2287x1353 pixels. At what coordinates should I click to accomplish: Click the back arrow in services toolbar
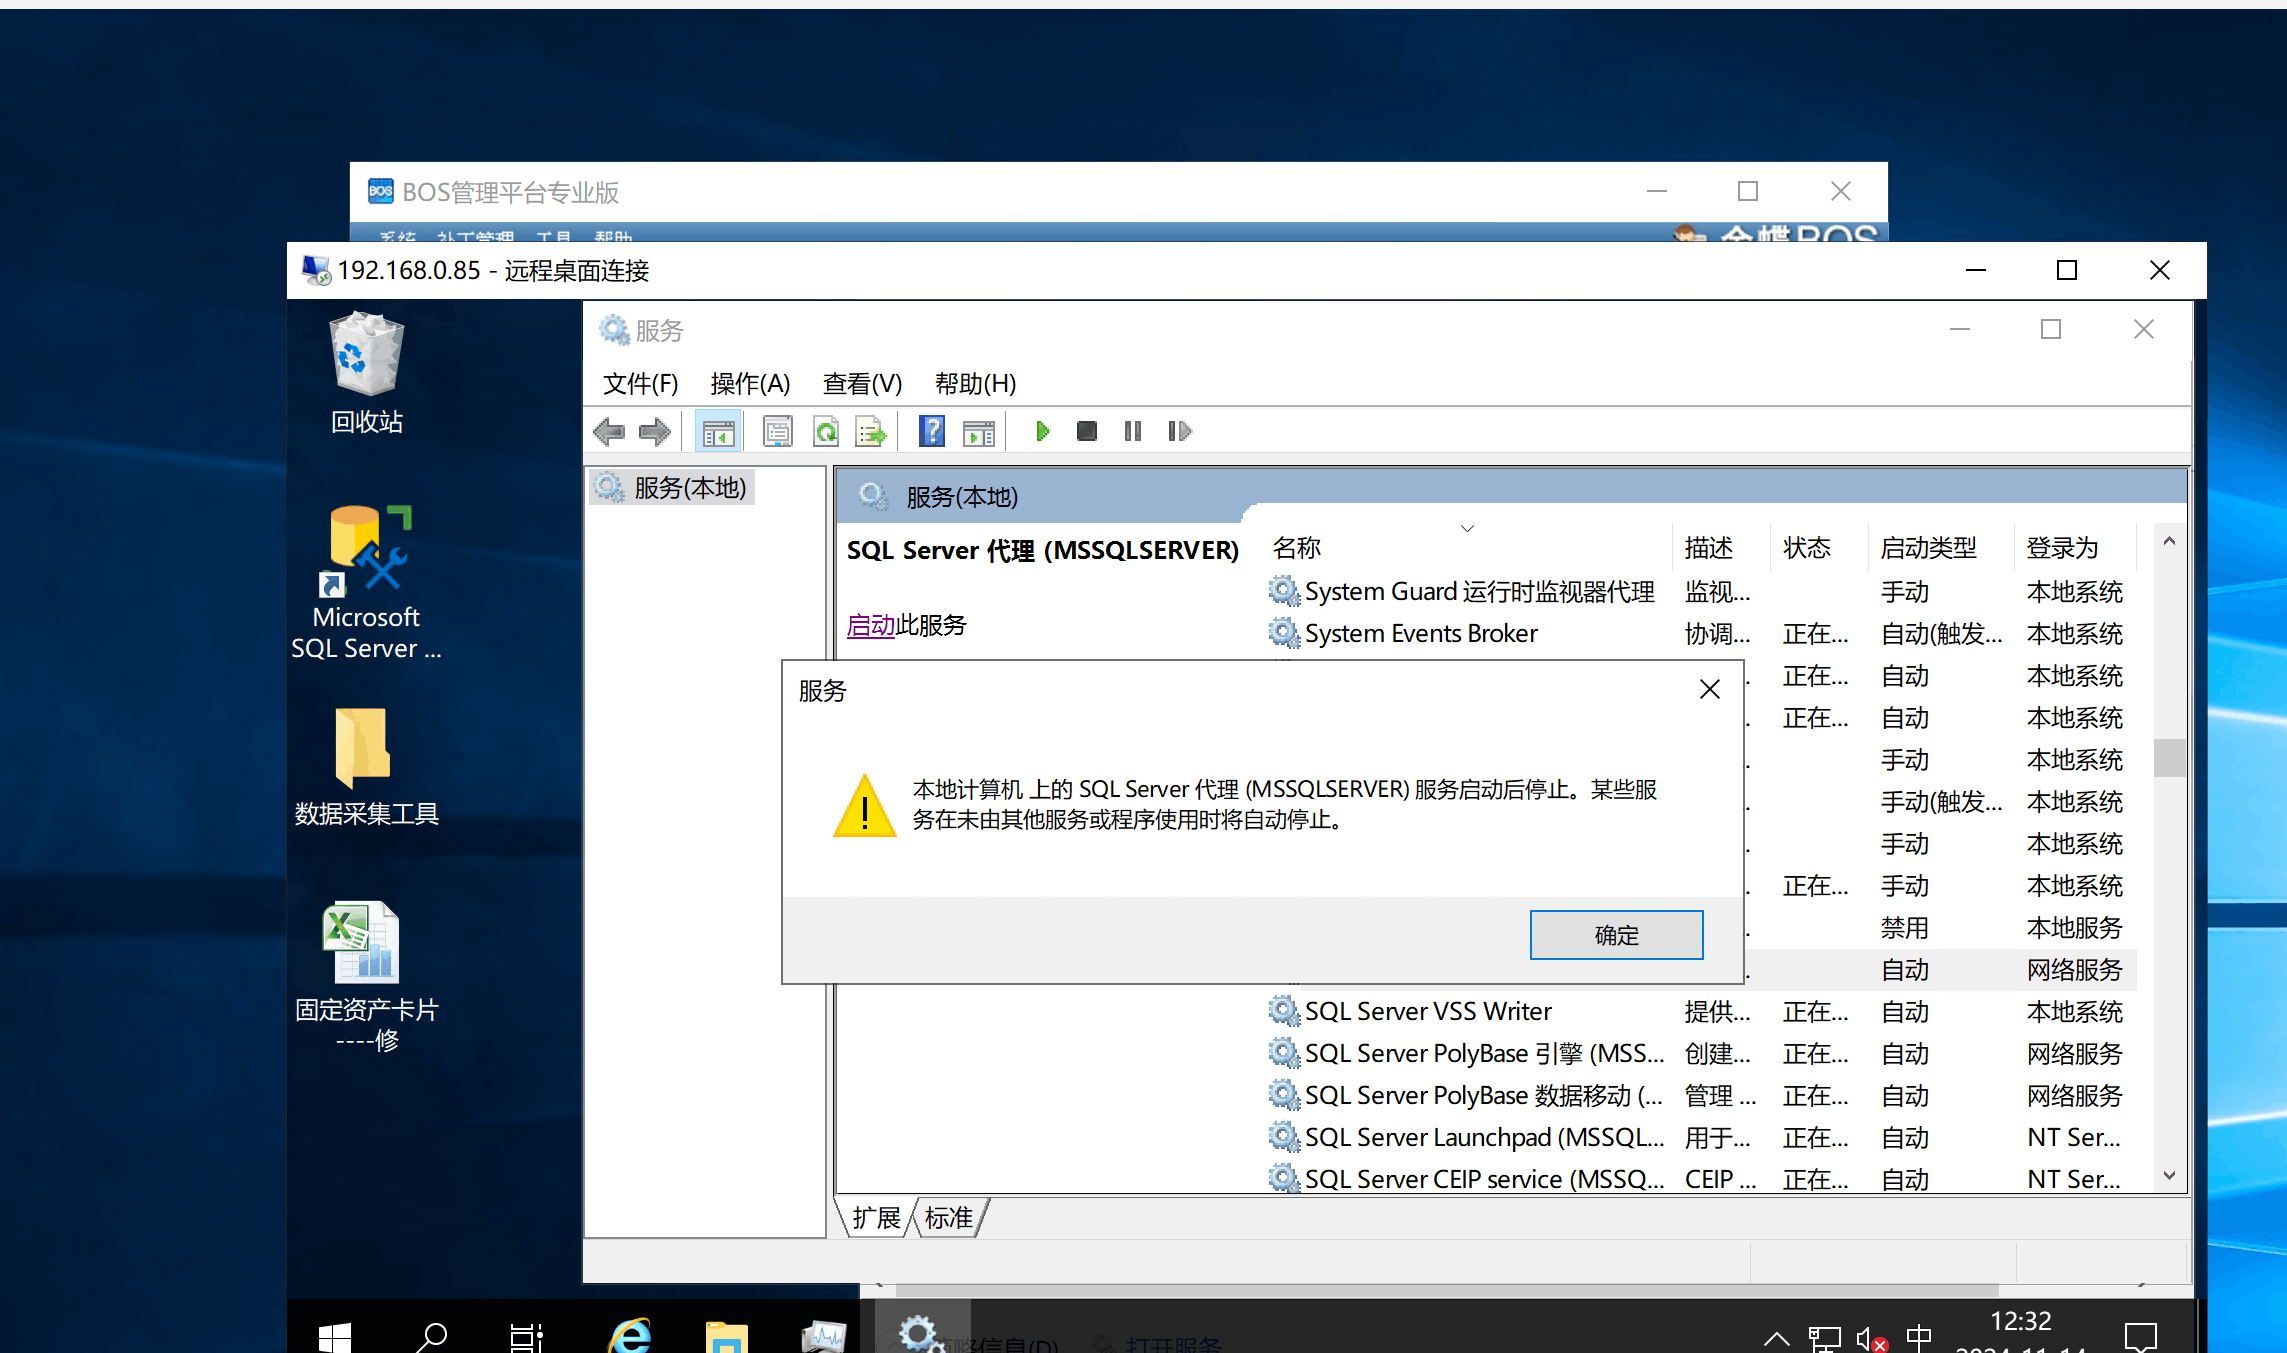[x=608, y=432]
